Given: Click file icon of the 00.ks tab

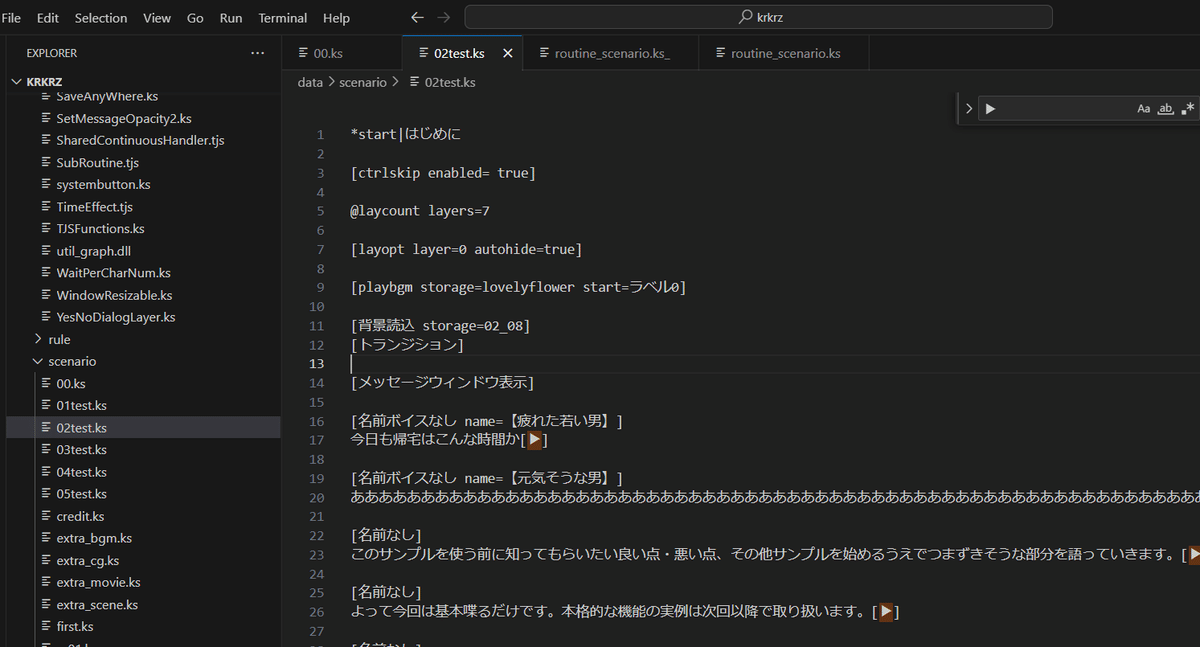Looking at the screenshot, I should [303, 53].
